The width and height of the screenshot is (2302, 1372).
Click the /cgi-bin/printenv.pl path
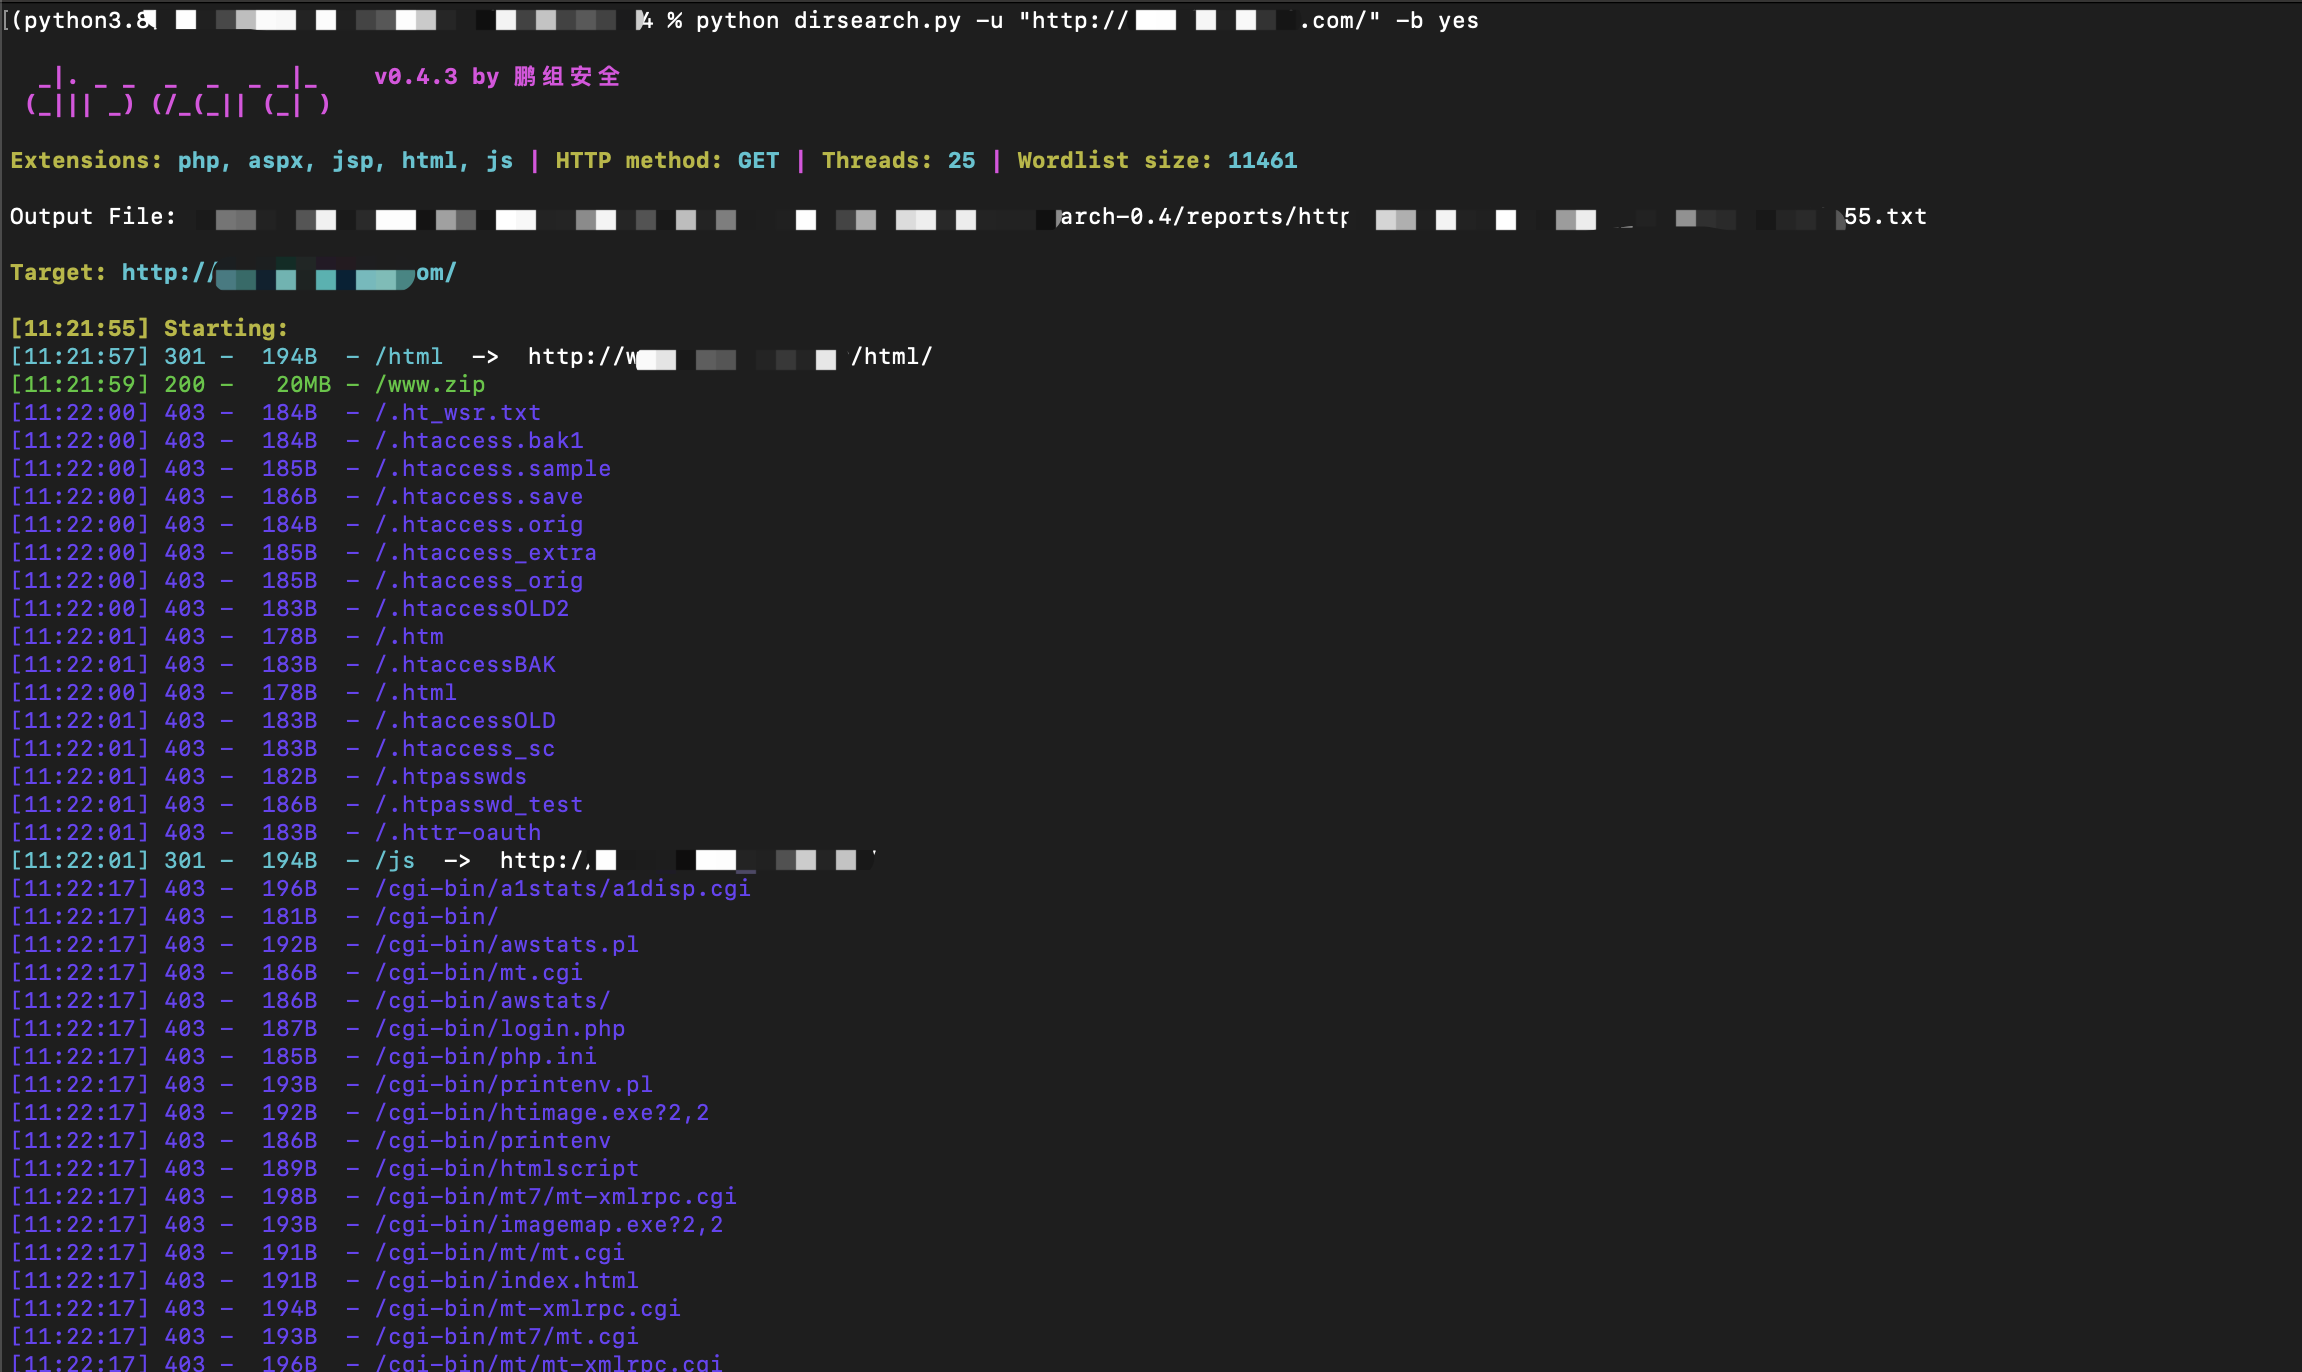point(514,1085)
